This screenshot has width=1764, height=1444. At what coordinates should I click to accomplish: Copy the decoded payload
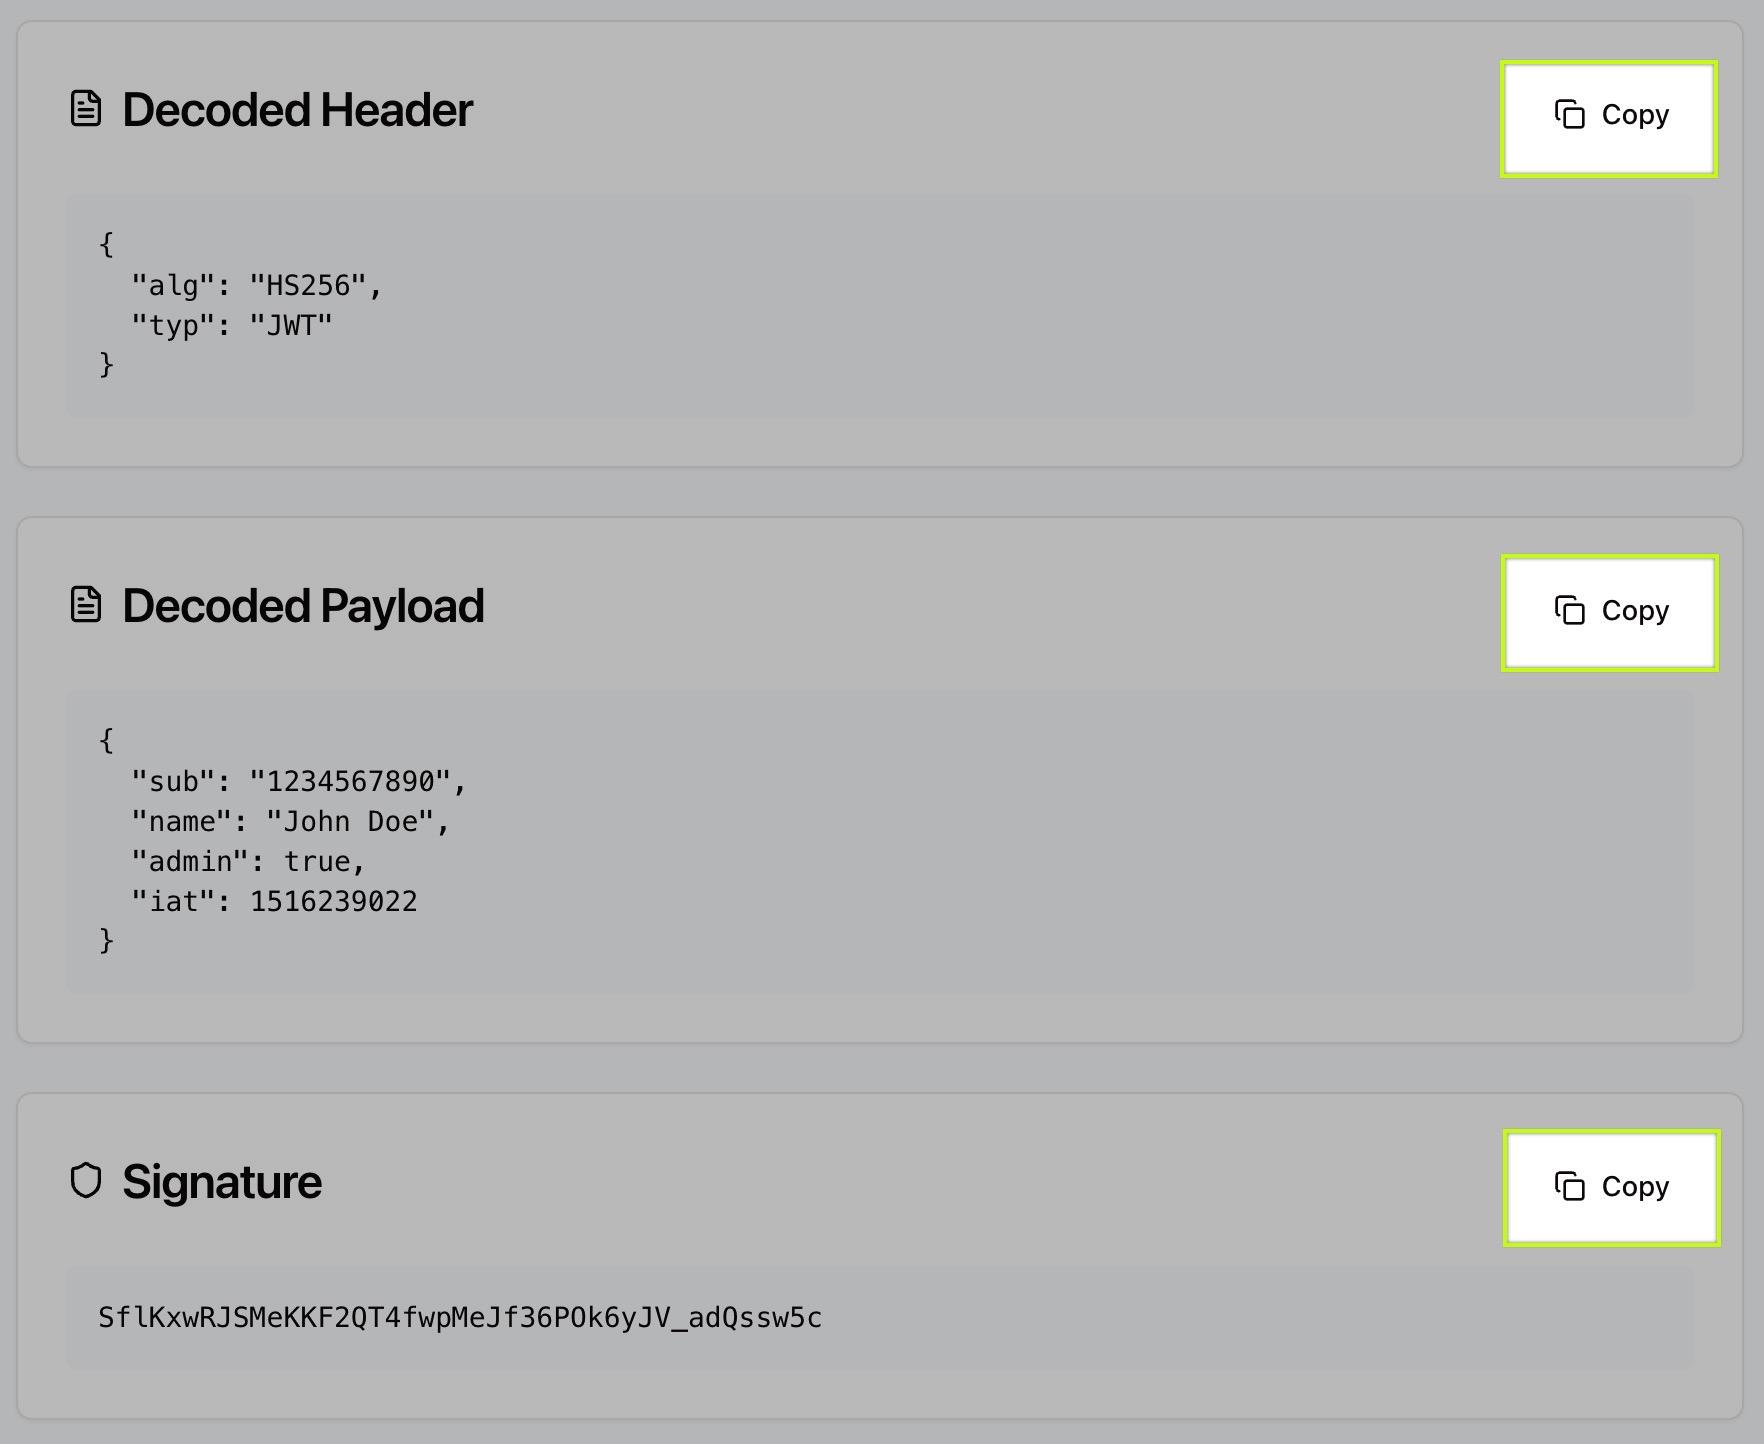point(1609,612)
